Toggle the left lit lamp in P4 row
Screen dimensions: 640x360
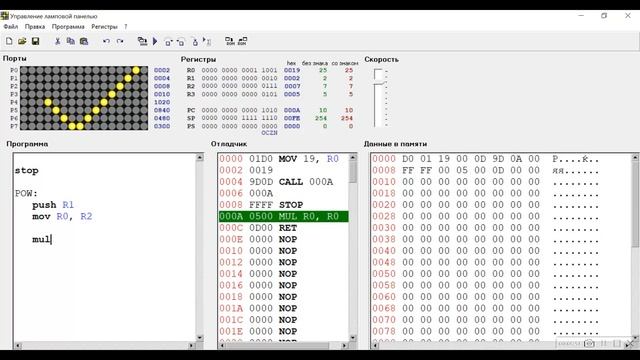click(48, 102)
